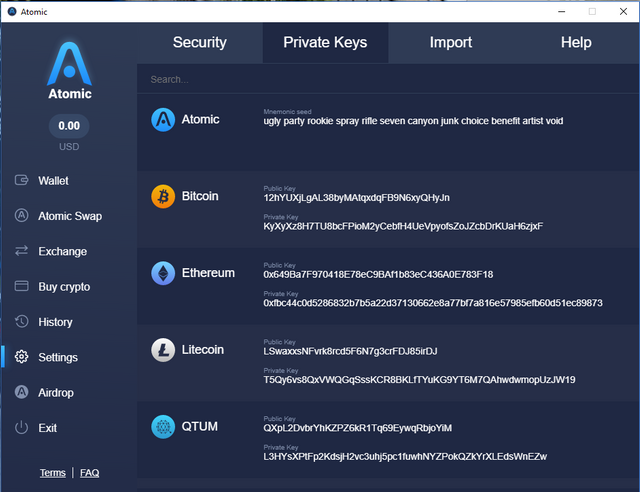This screenshot has width=640, height=492.
Task: Click the Bitcoin public key 12hYUXjLgAL38...
Action: (x=356, y=198)
